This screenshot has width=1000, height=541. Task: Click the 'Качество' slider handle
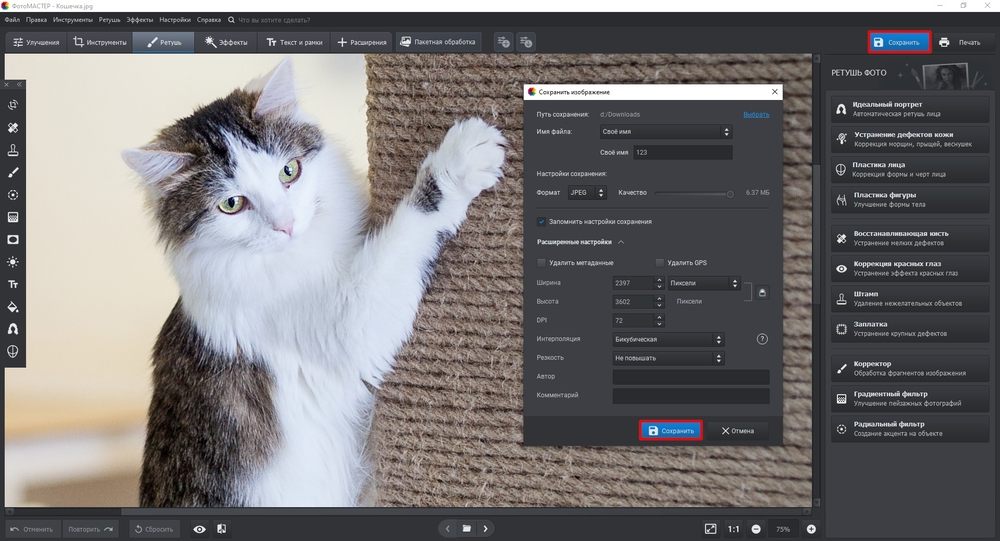click(730, 193)
